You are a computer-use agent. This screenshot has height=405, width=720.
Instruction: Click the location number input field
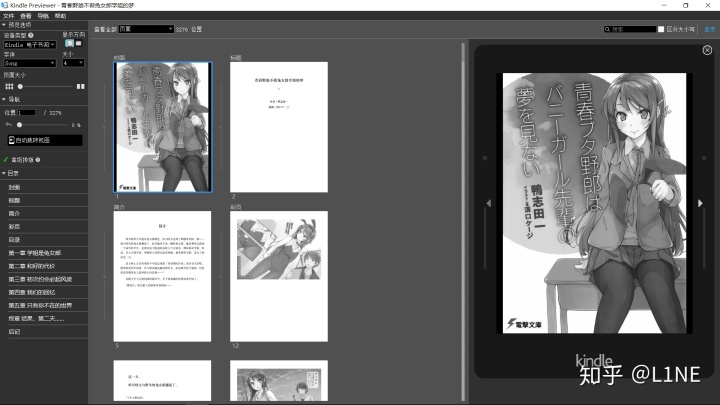coord(27,112)
